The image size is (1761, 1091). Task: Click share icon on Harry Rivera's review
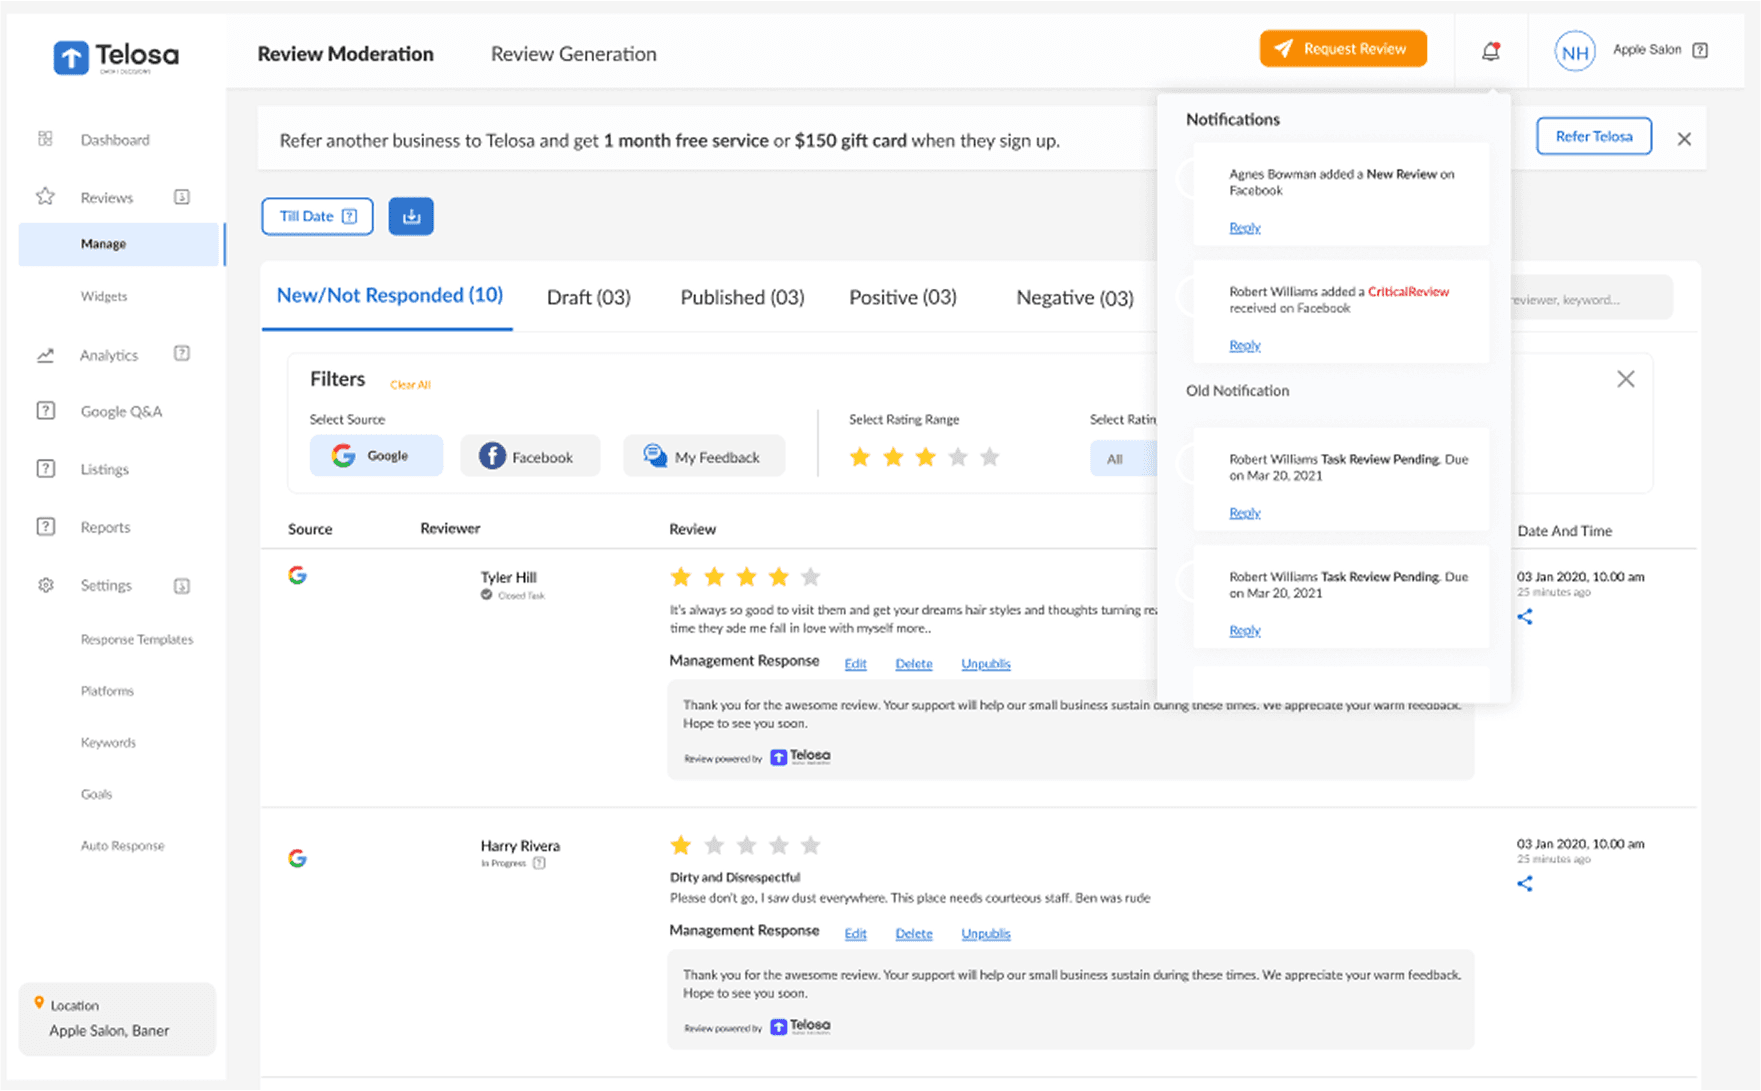pyautogui.click(x=1524, y=884)
